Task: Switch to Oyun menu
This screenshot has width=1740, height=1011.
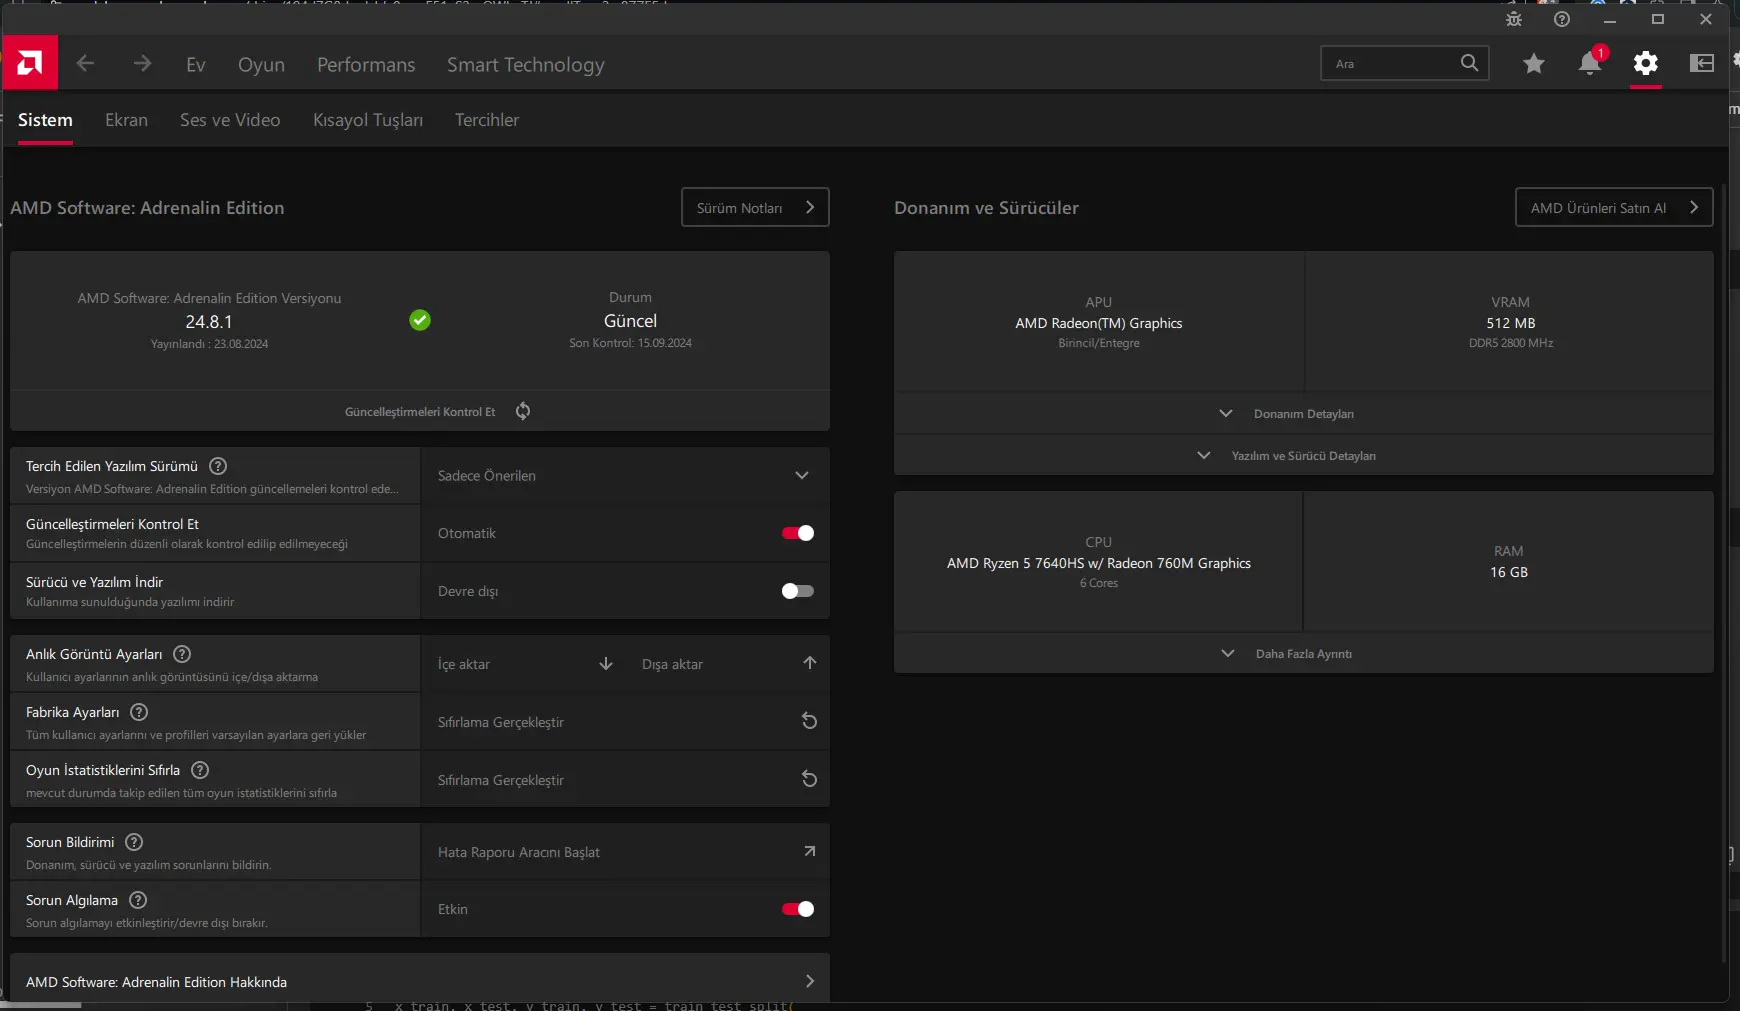Action: click(x=261, y=64)
